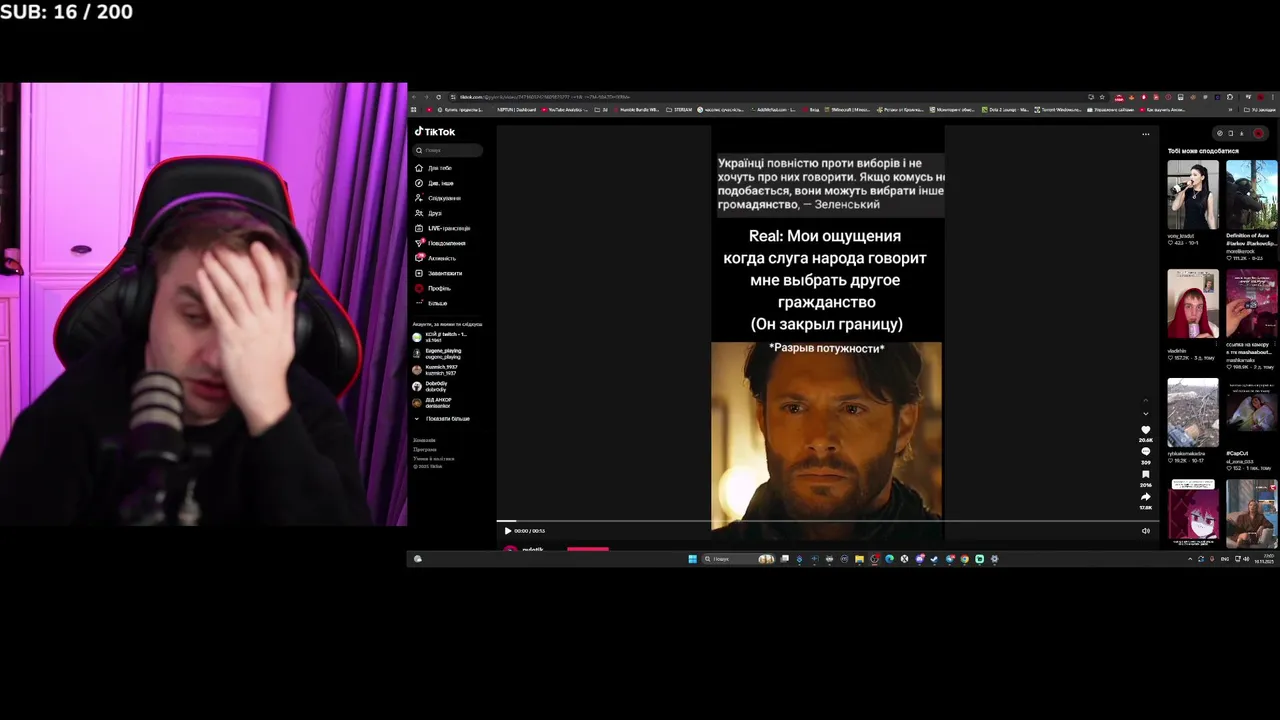Open the vladirhin suggested video thumbnail
This screenshot has width=1280, height=720.
point(1193,304)
